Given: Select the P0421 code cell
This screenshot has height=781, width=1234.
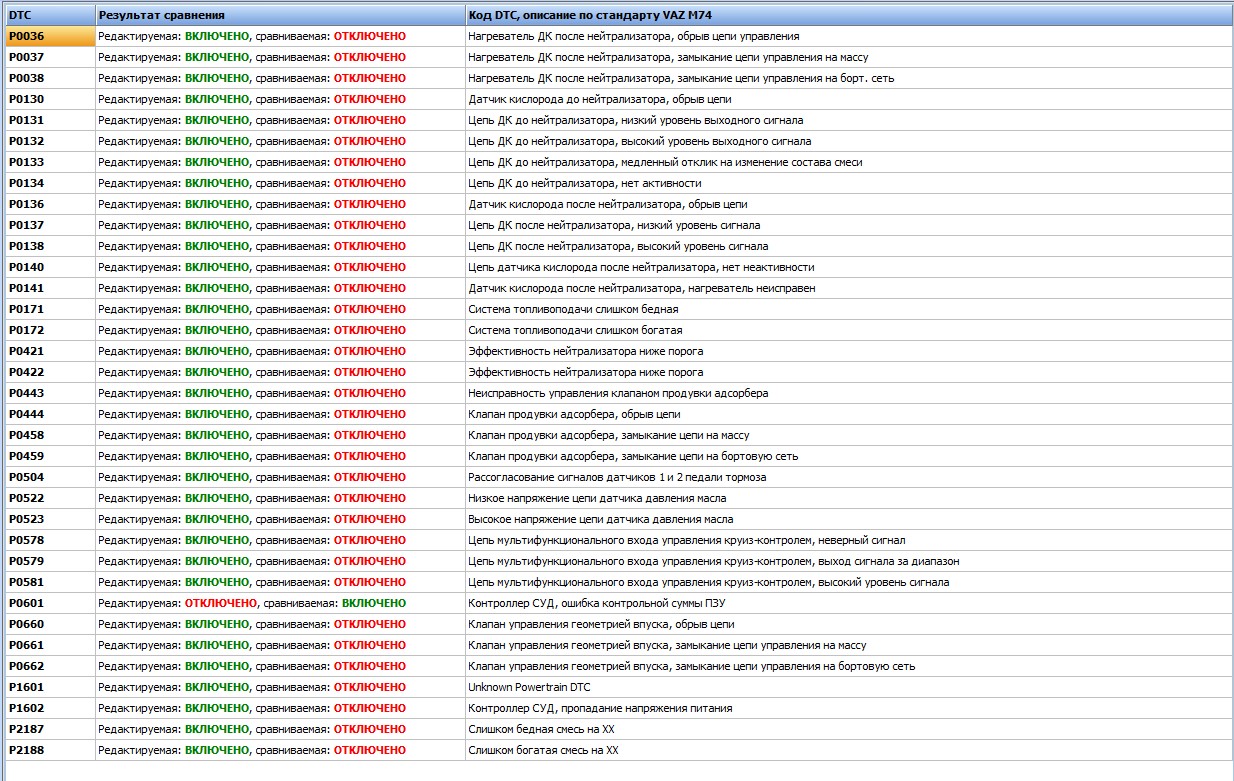Looking at the screenshot, I should coord(50,351).
